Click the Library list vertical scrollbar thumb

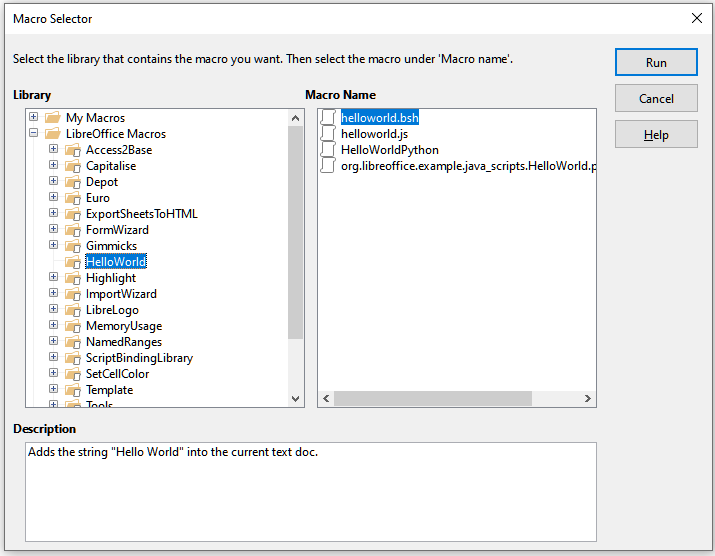pyautogui.click(x=295, y=233)
